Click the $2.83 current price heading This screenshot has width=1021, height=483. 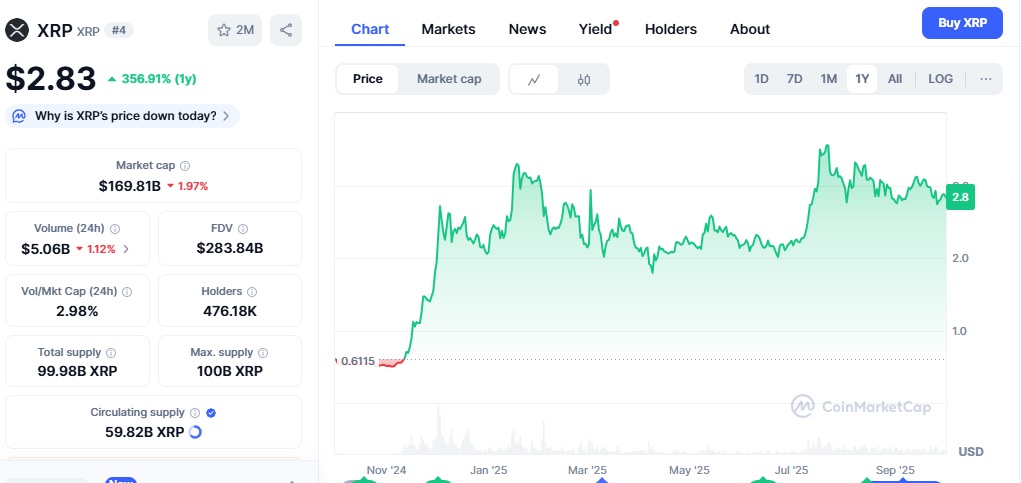(x=51, y=79)
